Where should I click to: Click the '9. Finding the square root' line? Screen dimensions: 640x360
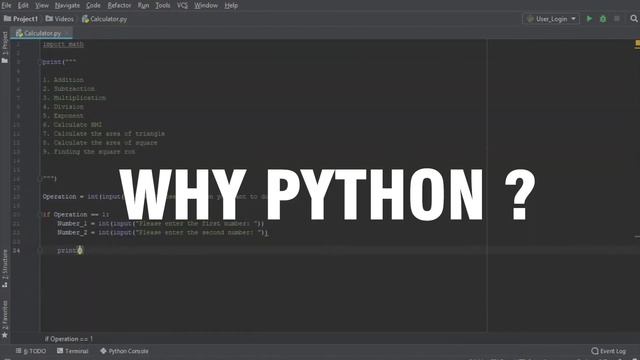pyautogui.click(x=89, y=151)
